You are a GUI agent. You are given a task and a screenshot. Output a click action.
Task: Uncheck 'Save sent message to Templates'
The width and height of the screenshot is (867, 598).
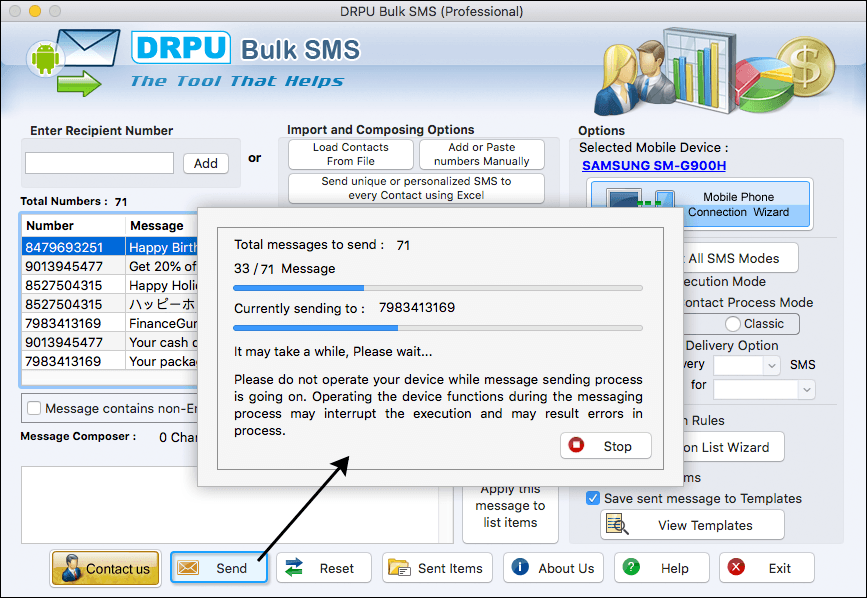(593, 498)
